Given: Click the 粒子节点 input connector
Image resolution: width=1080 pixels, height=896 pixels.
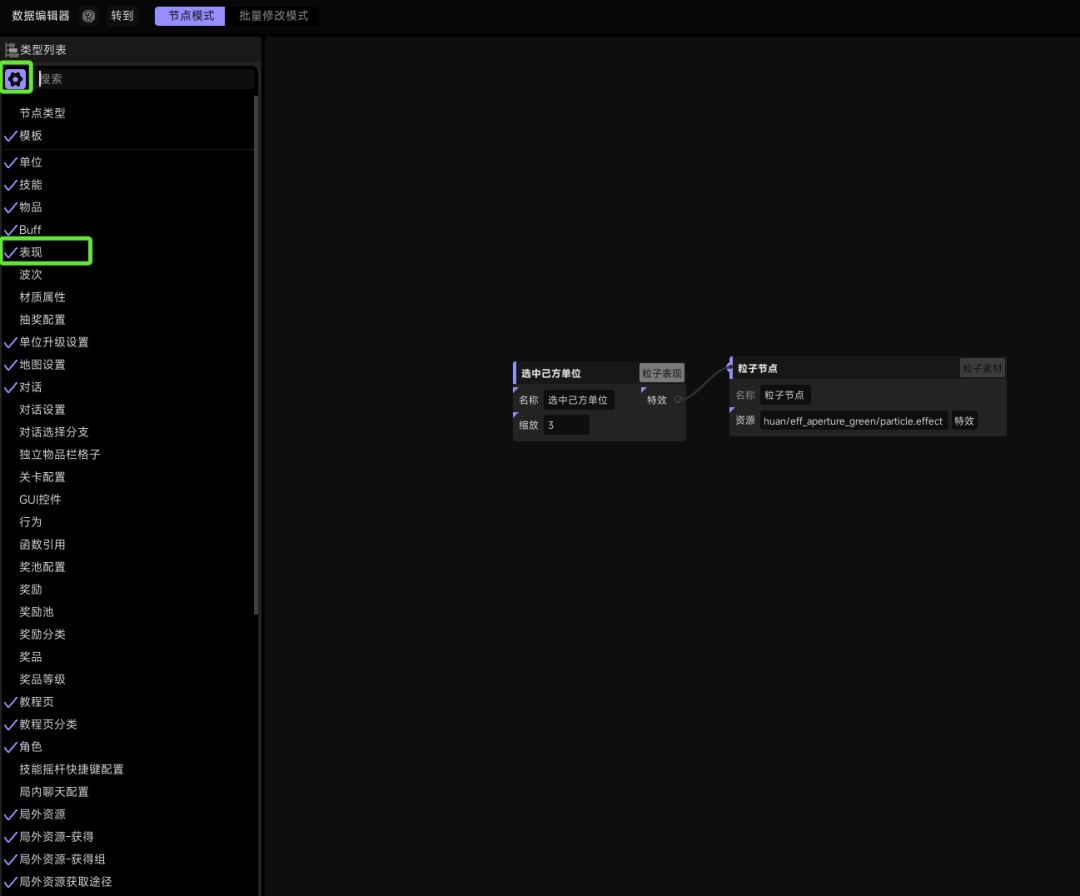Looking at the screenshot, I should [x=729, y=368].
